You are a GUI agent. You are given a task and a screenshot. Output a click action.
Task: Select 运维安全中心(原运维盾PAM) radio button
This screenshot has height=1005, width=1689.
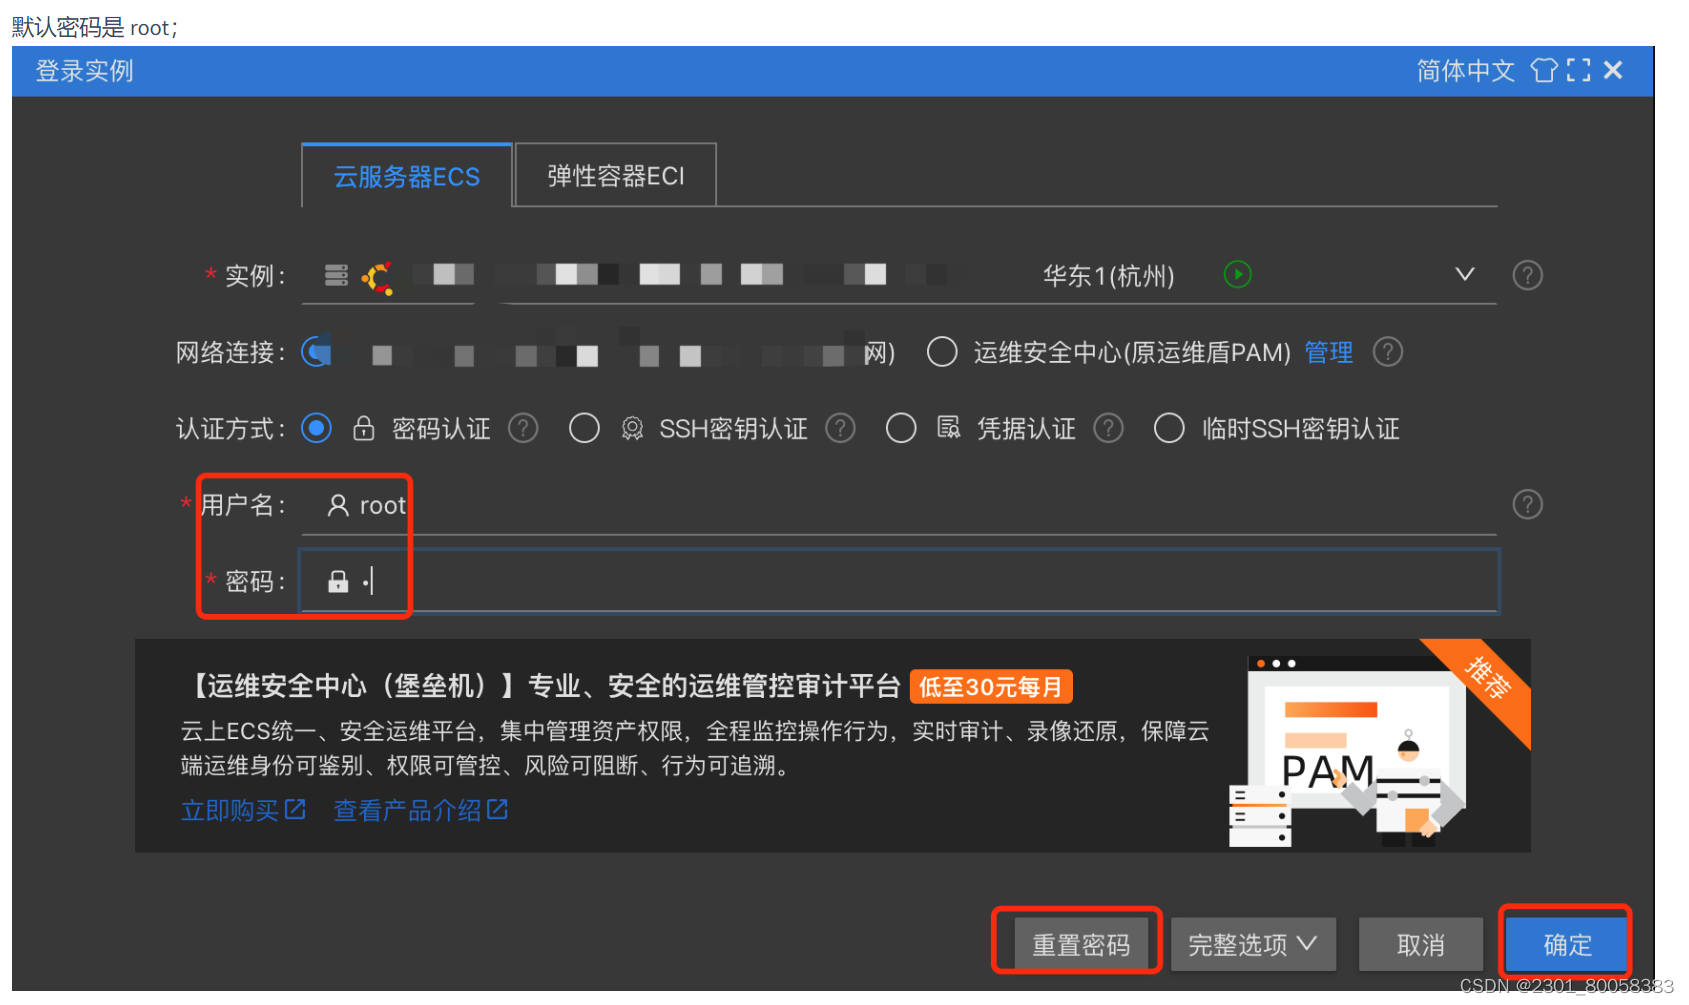942,352
